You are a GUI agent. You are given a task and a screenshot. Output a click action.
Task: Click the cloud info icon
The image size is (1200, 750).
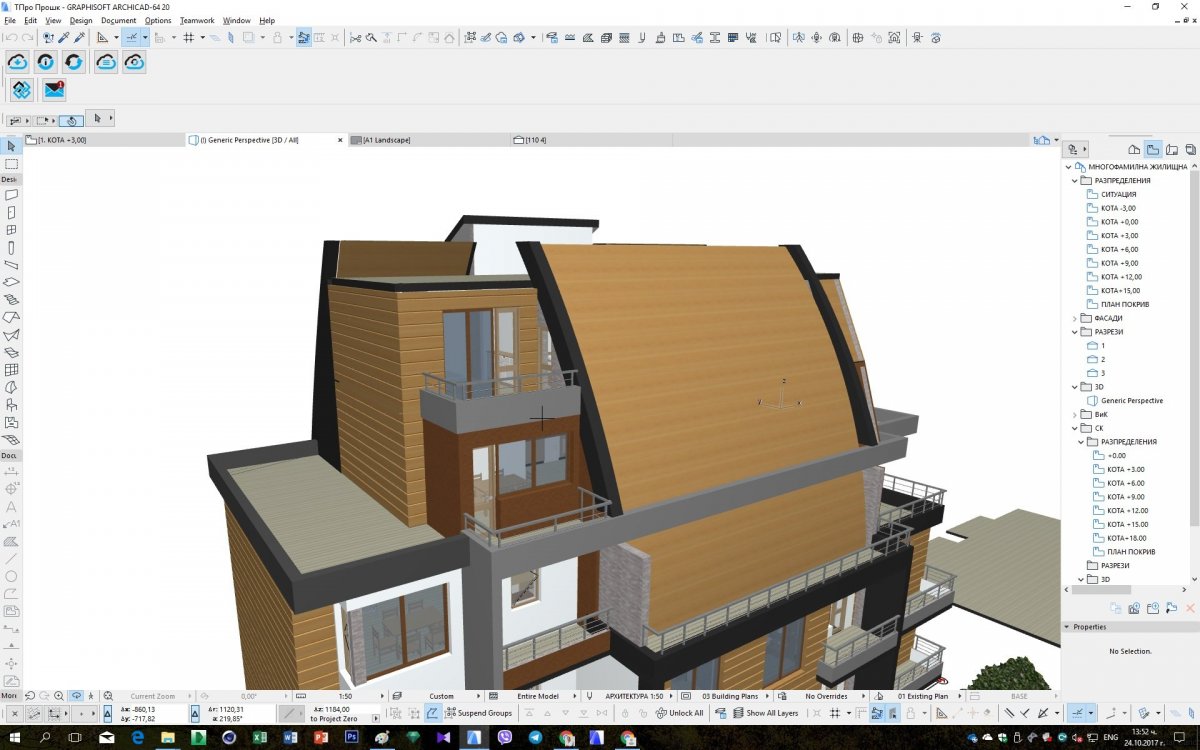(46, 62)
